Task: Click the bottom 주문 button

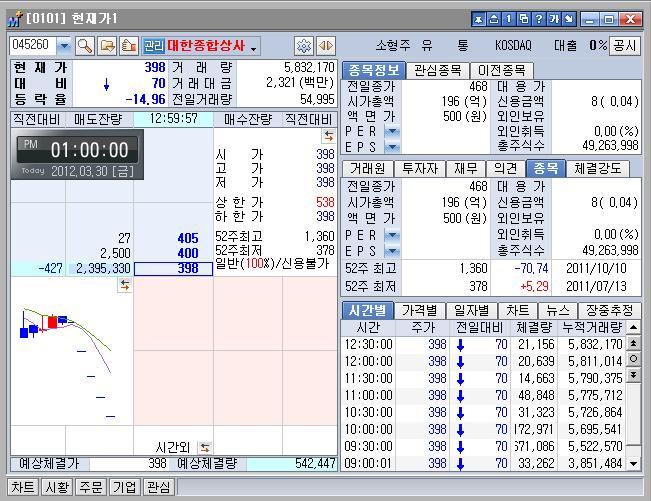Action: click(91, 487)
